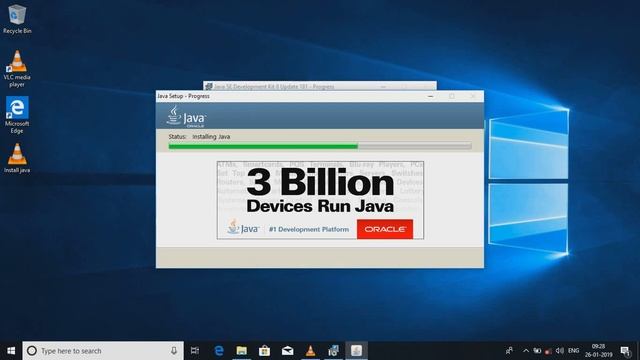The height and width of the screenshot is (360, 640).
Task: Minimize the Java Setup window
Action: 430,96
